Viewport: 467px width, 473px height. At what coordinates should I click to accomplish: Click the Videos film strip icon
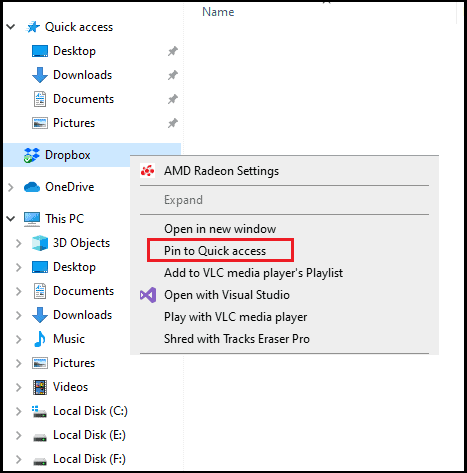click(40, 387)
